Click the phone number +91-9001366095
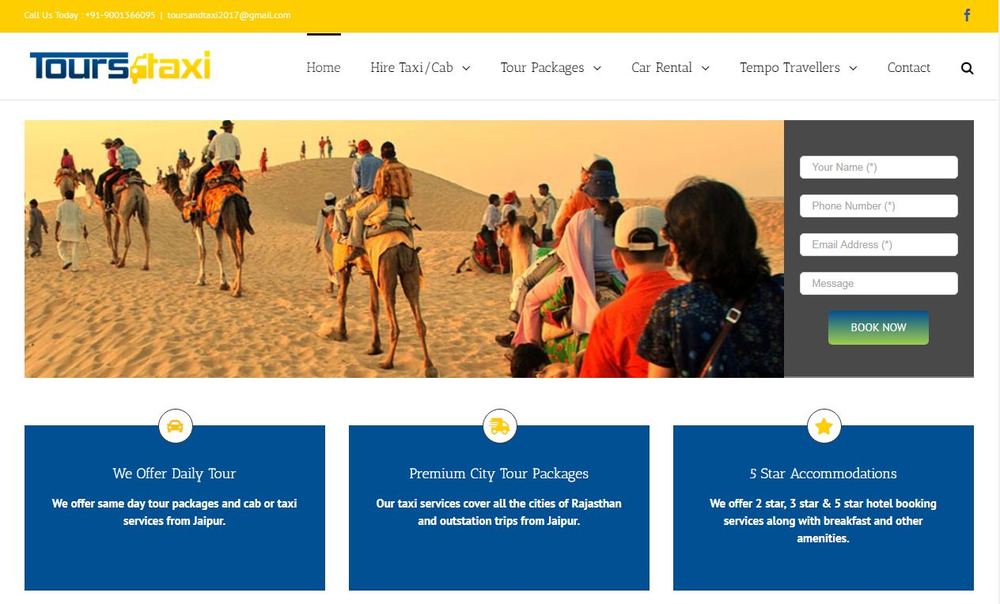The height and width of the screenshot is (604, 1000). tap(120, 15)
